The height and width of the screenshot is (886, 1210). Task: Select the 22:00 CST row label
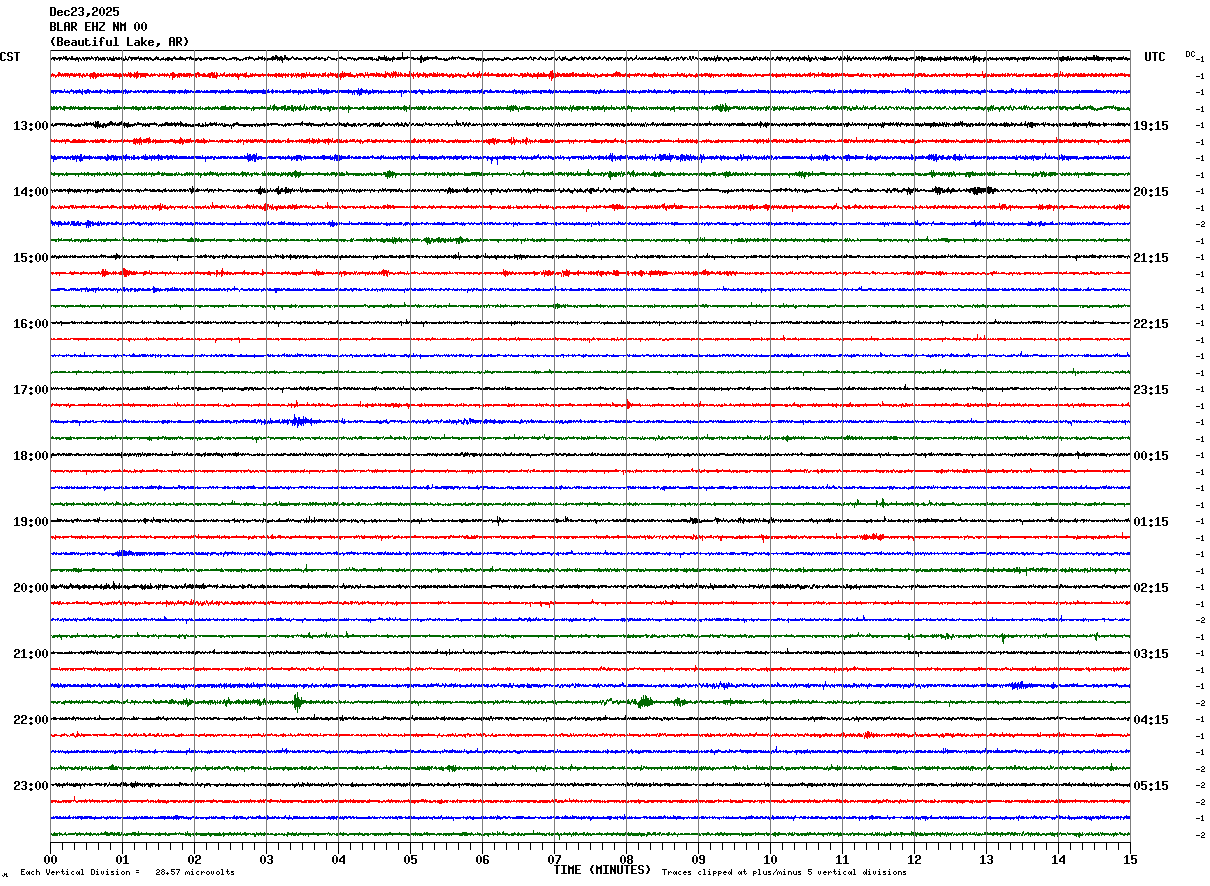click(x=30, y=720)
